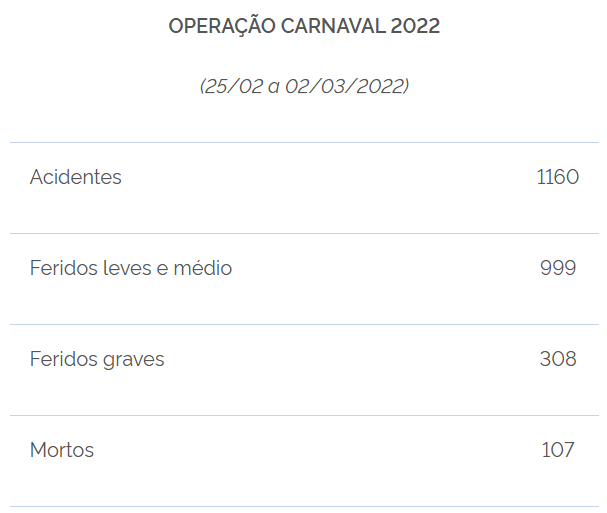The image size is (607, 513).
Task: Select the date range subtitle text
Action: click(x=304, y=86)
